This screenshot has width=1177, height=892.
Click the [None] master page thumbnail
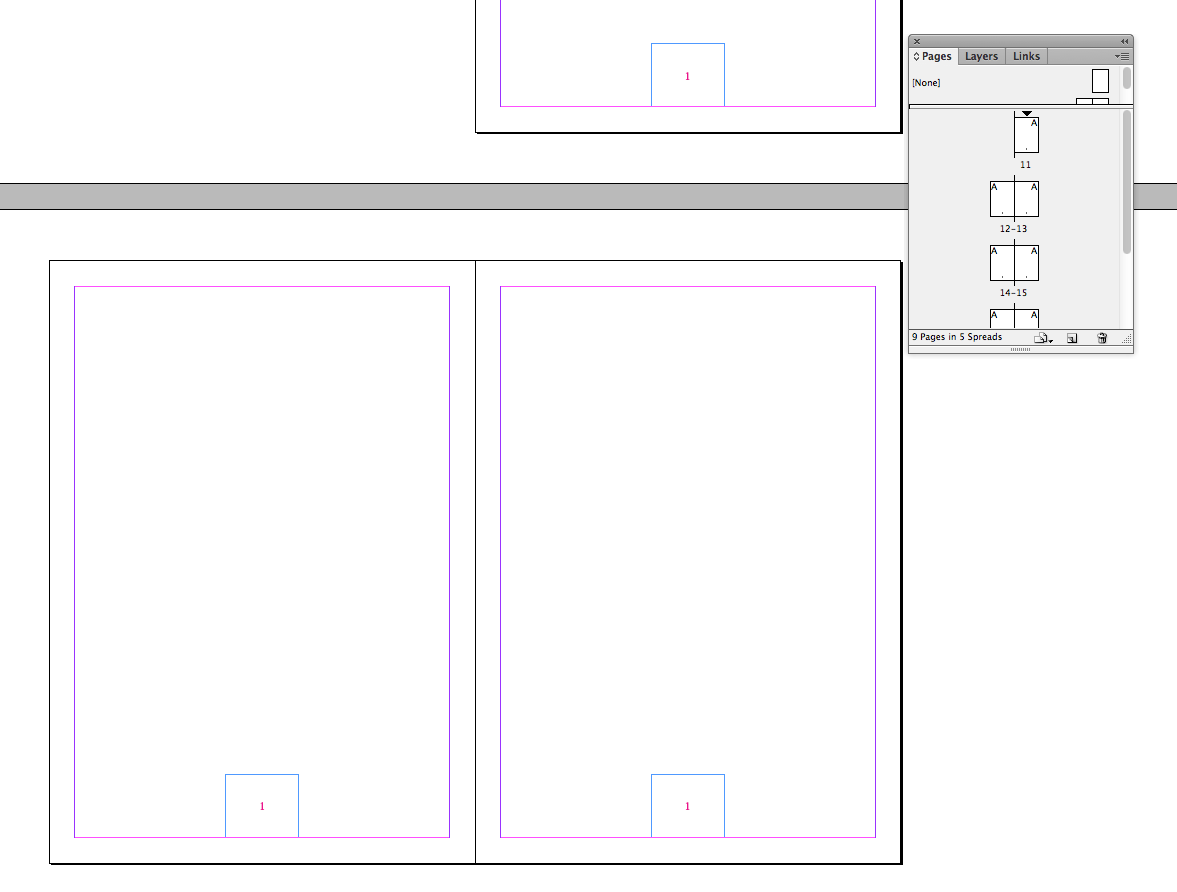[1100, 81]
